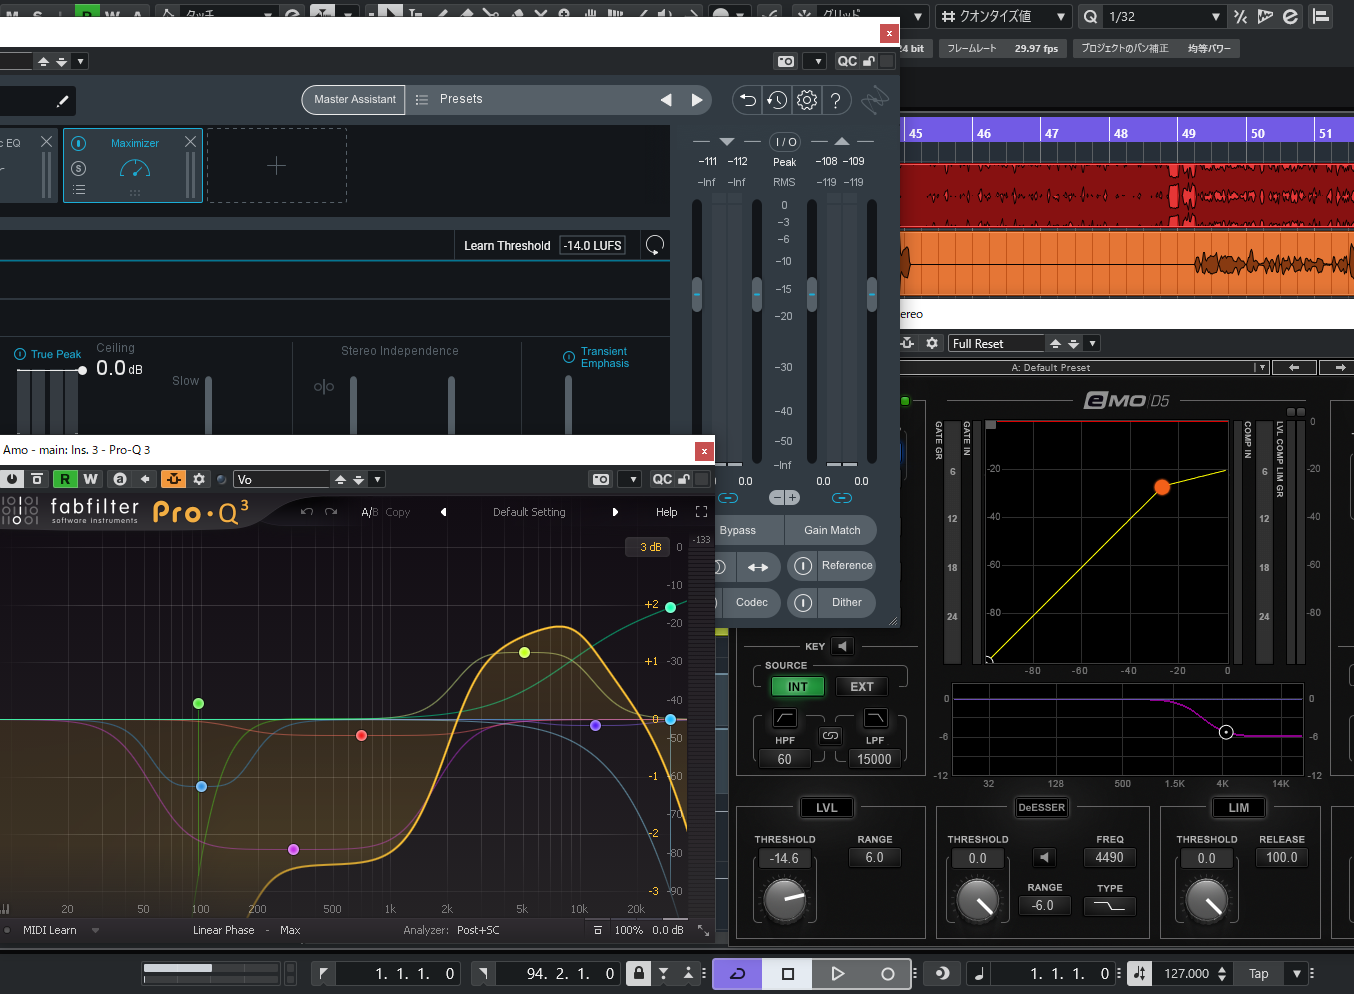
Task: Expand the Full Reset preset dropdown arrow
Action: (1092, 344)
